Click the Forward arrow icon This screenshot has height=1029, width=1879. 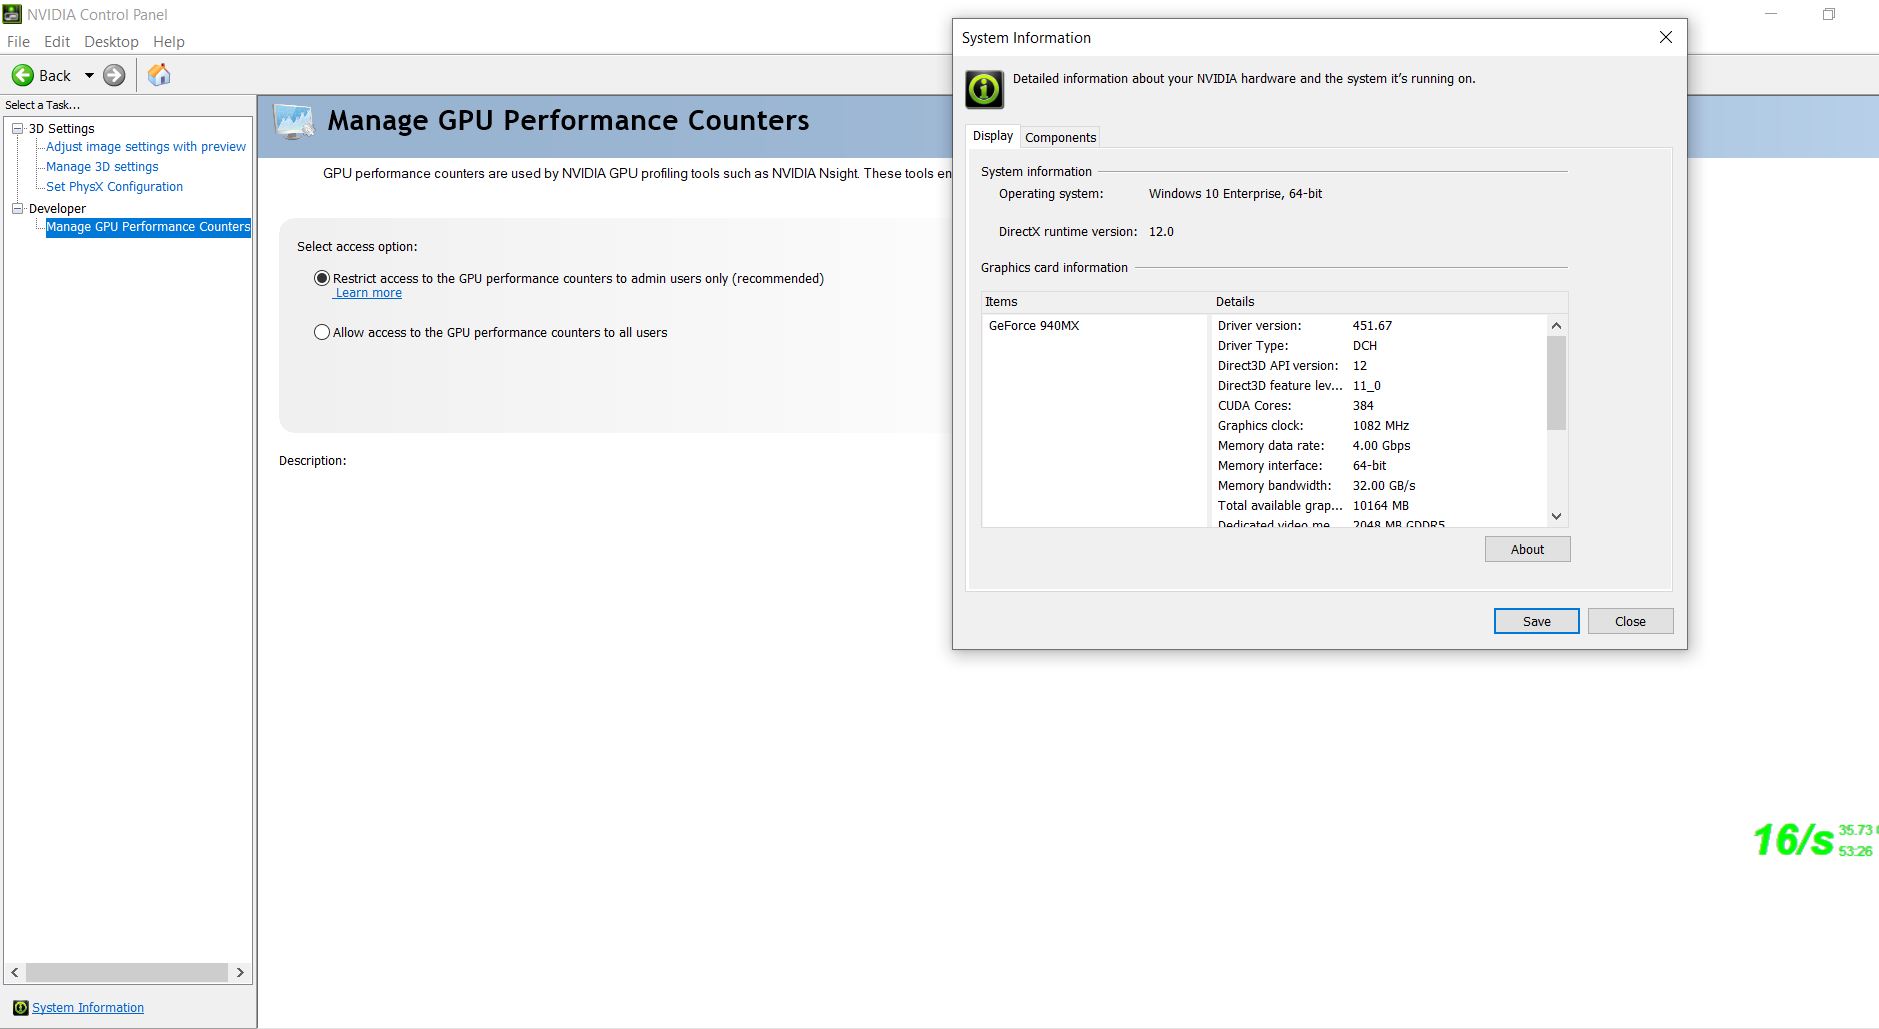coord(115,75)
